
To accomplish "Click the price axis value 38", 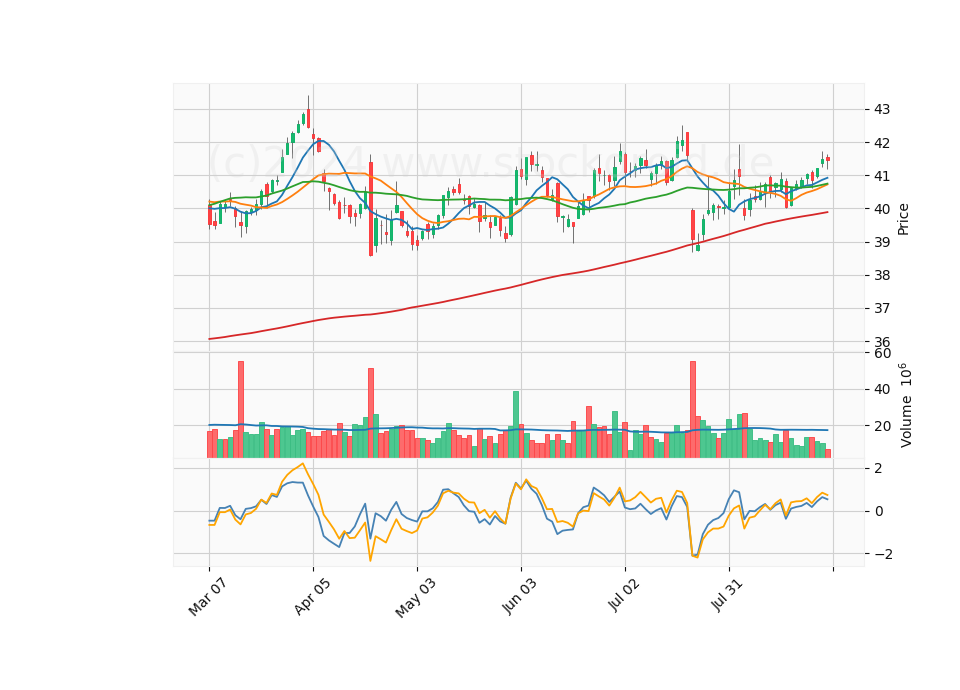I will (882, 275).
